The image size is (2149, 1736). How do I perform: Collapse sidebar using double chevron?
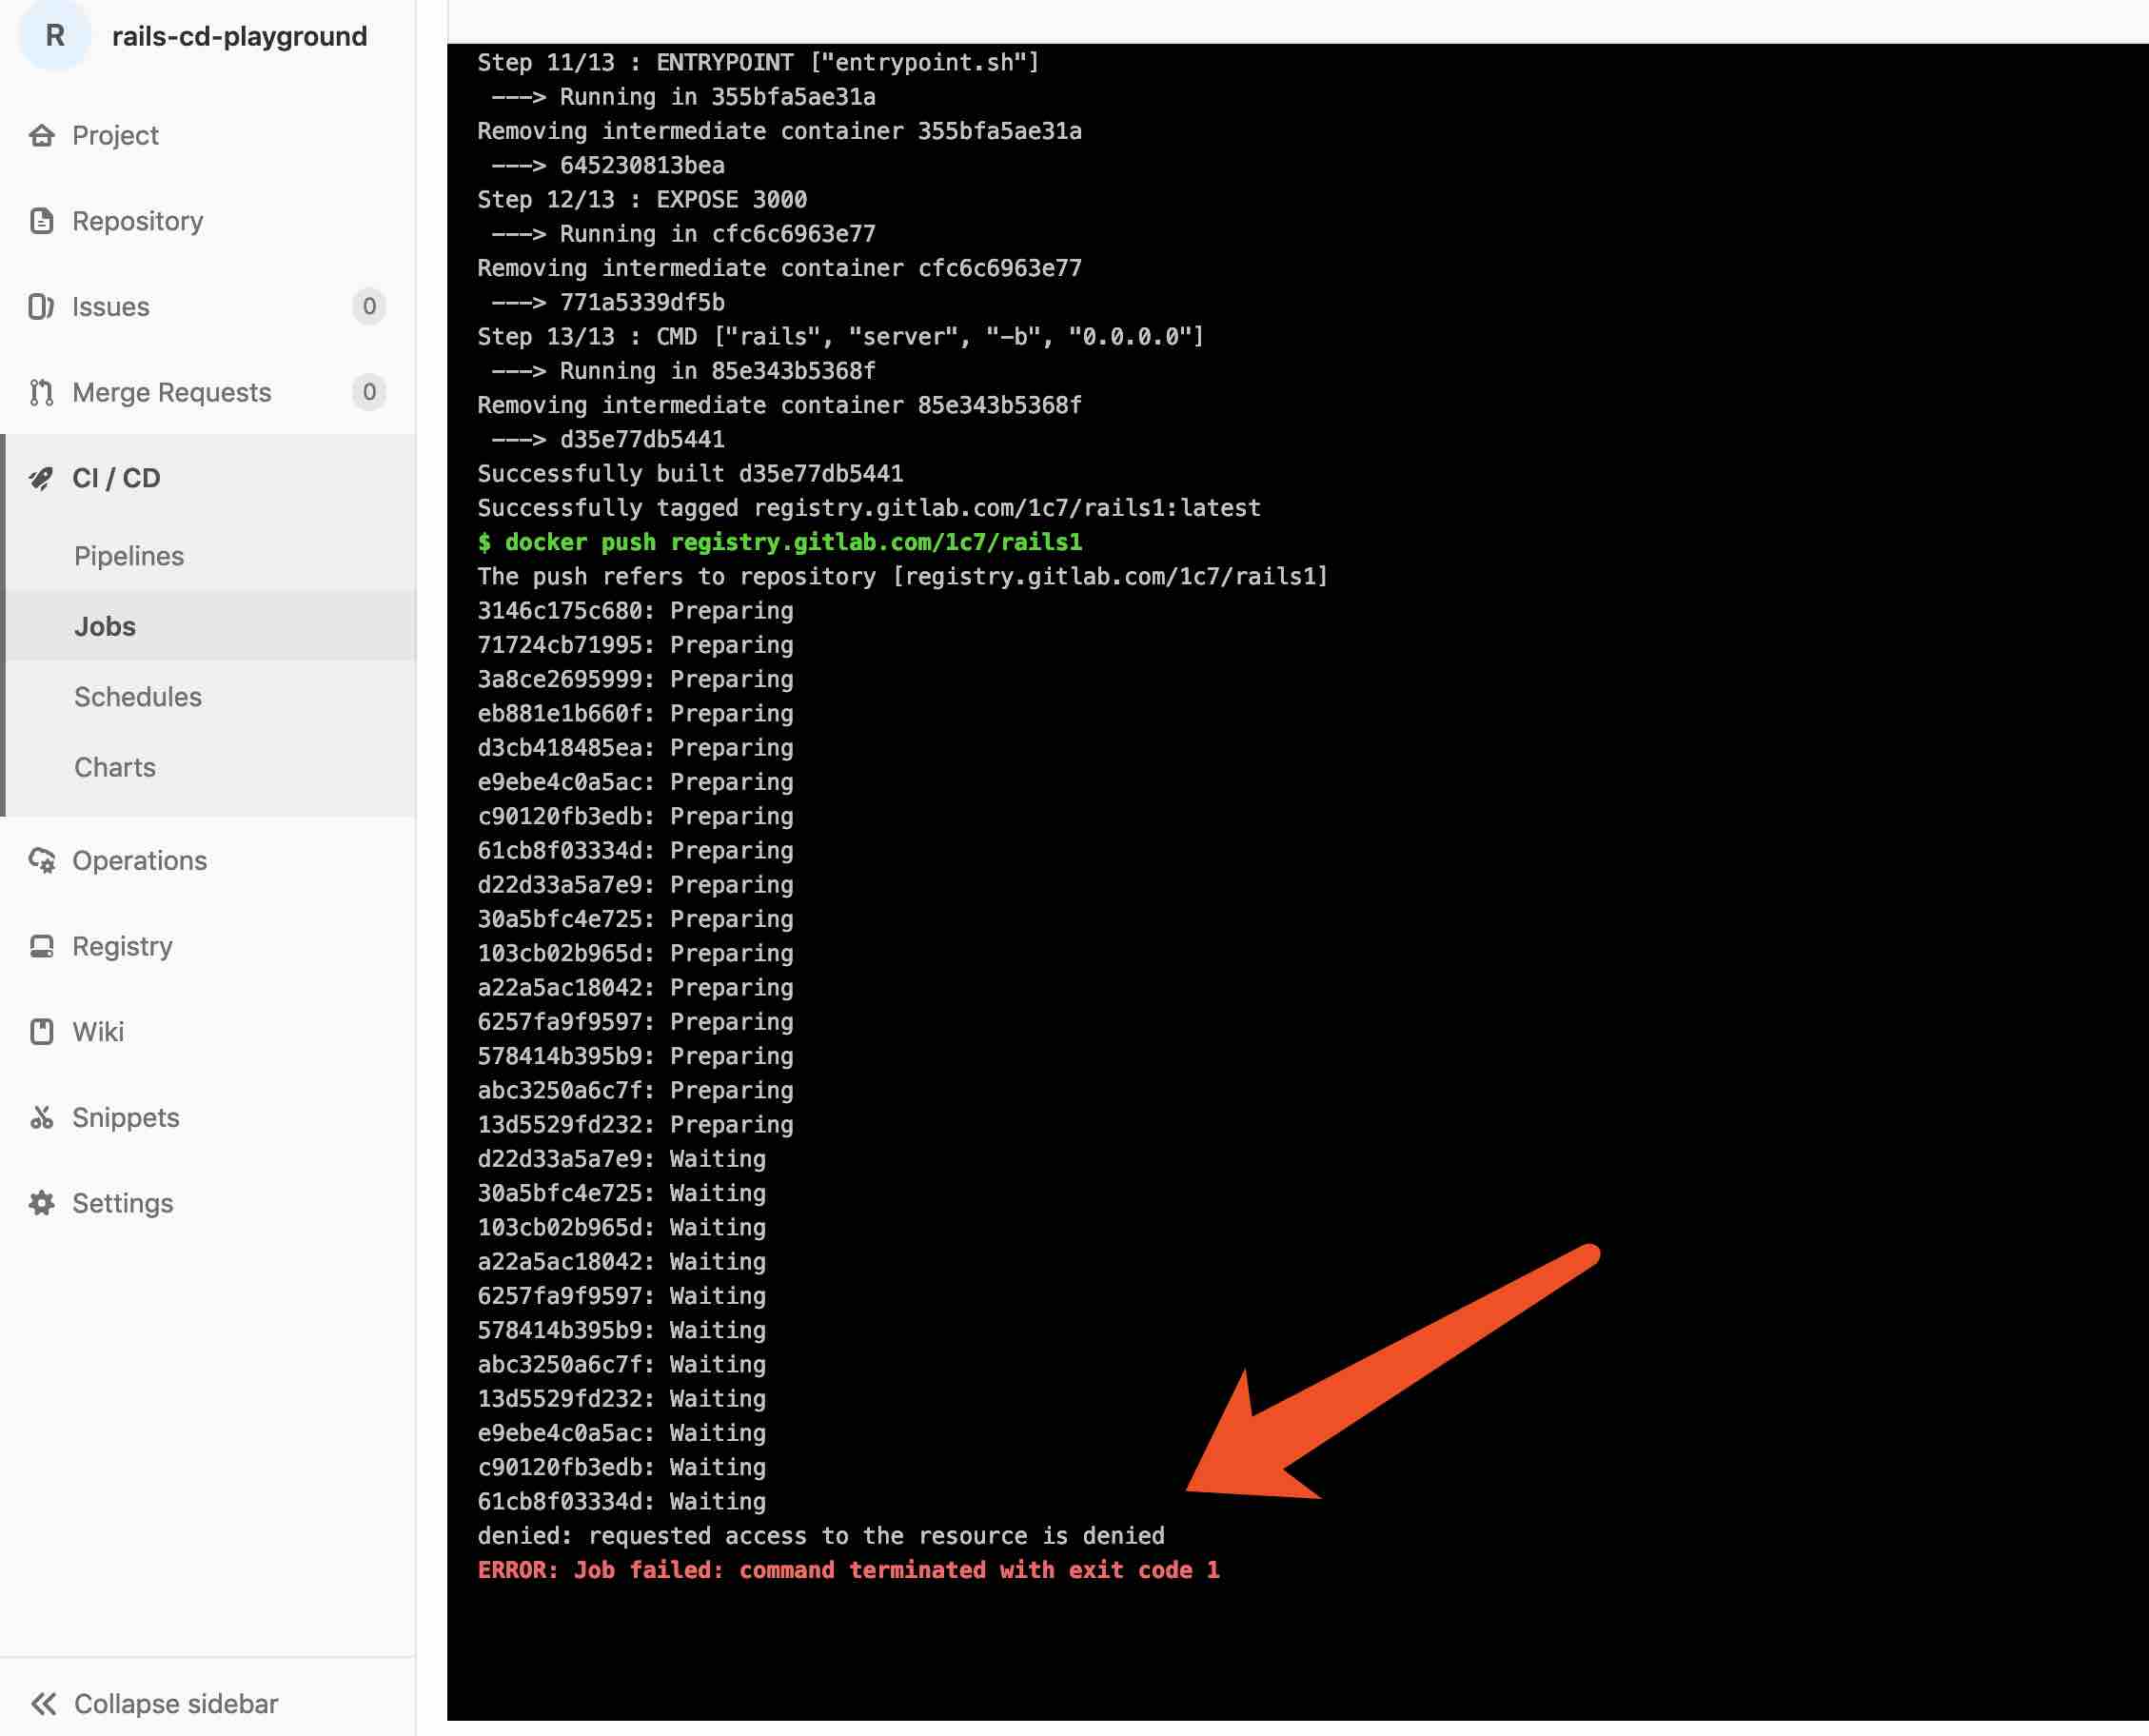43,1704
